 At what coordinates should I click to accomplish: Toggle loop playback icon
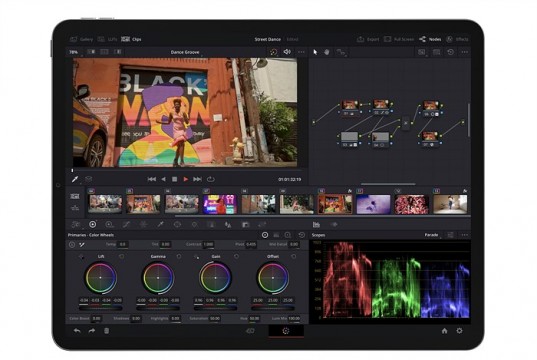[211, 179]
